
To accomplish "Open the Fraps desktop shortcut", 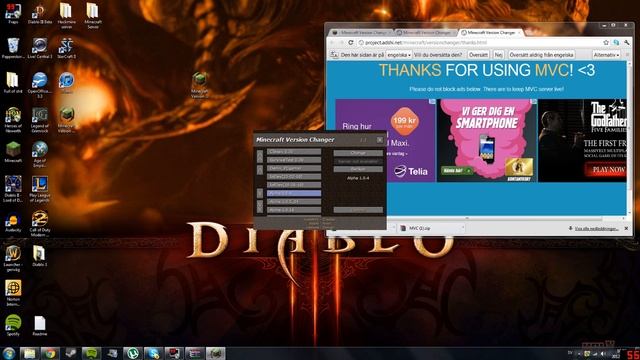I will (x=13, y=13).
